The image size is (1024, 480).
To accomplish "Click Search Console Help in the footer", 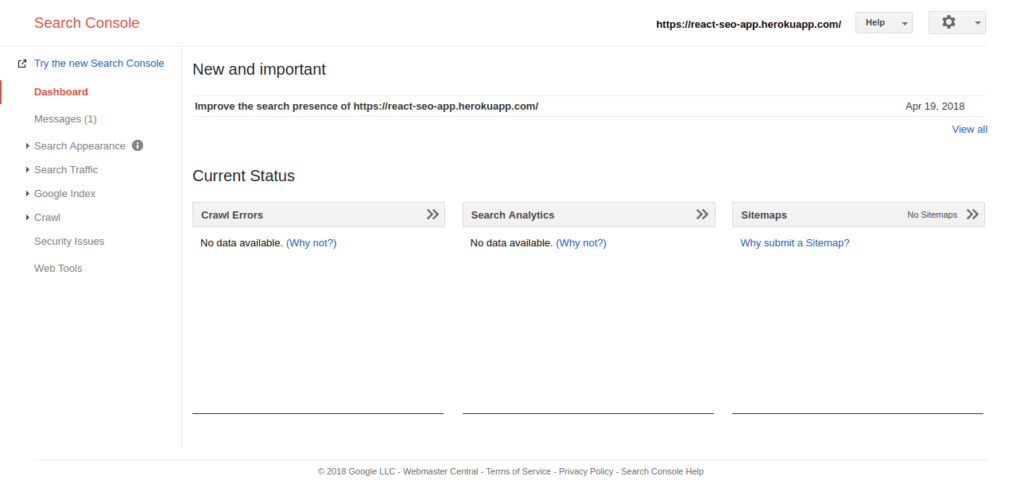I will (662, 472).
